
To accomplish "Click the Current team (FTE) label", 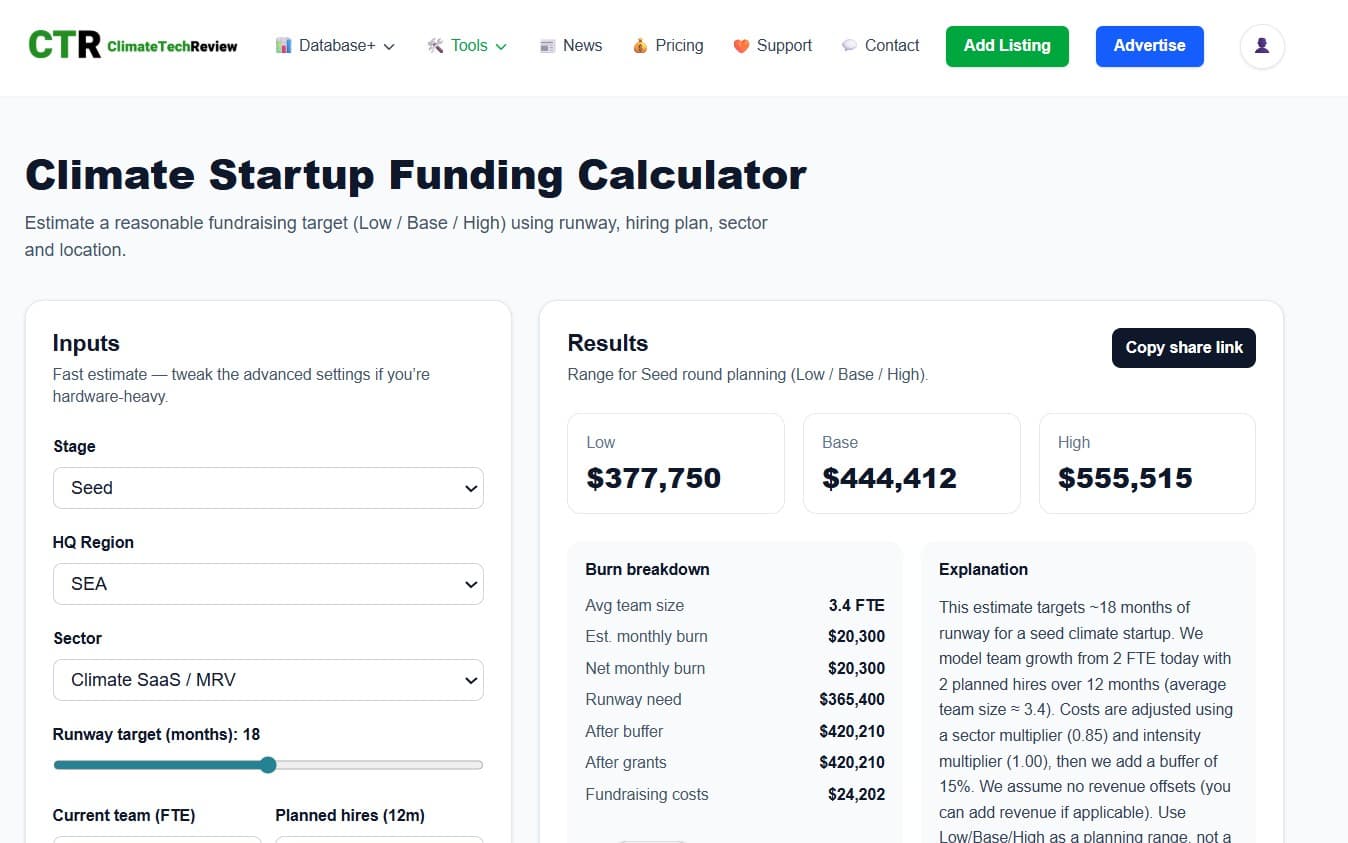I will pos(124,815).
